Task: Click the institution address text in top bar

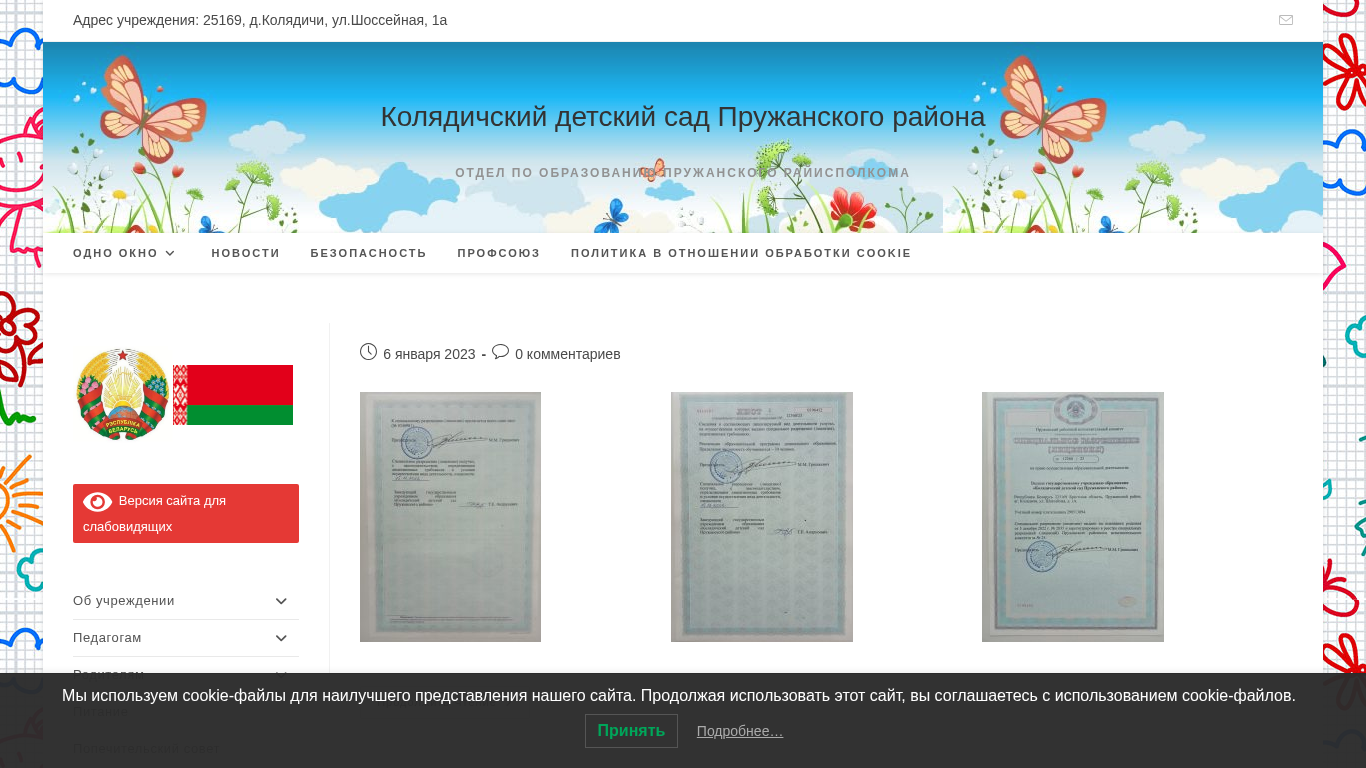Action: coord(260,20)
